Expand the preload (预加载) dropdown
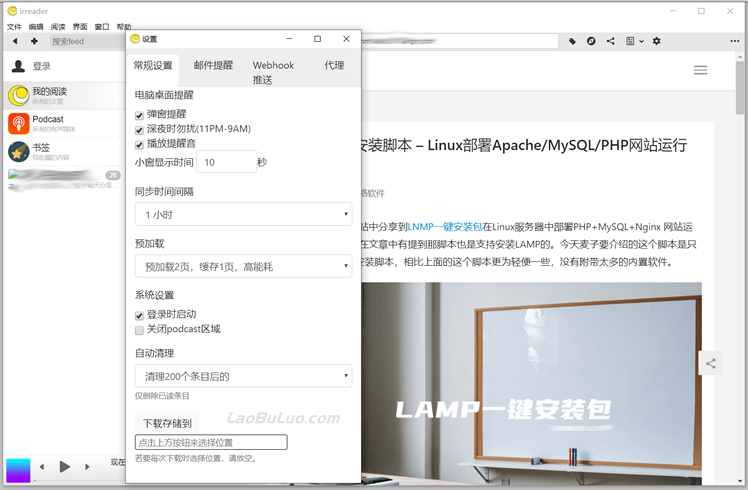This screenshot has width=748, height=490. click(243, 266)
